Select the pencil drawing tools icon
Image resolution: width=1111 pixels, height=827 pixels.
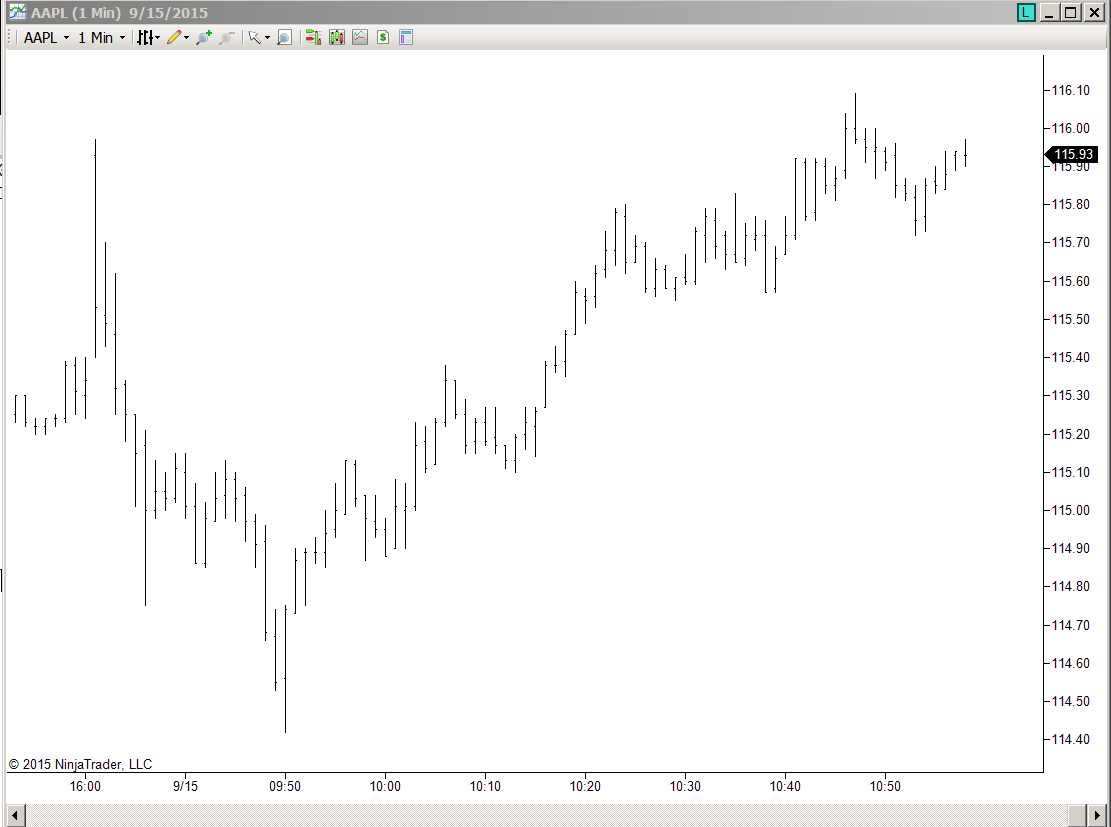pos(174,38)
